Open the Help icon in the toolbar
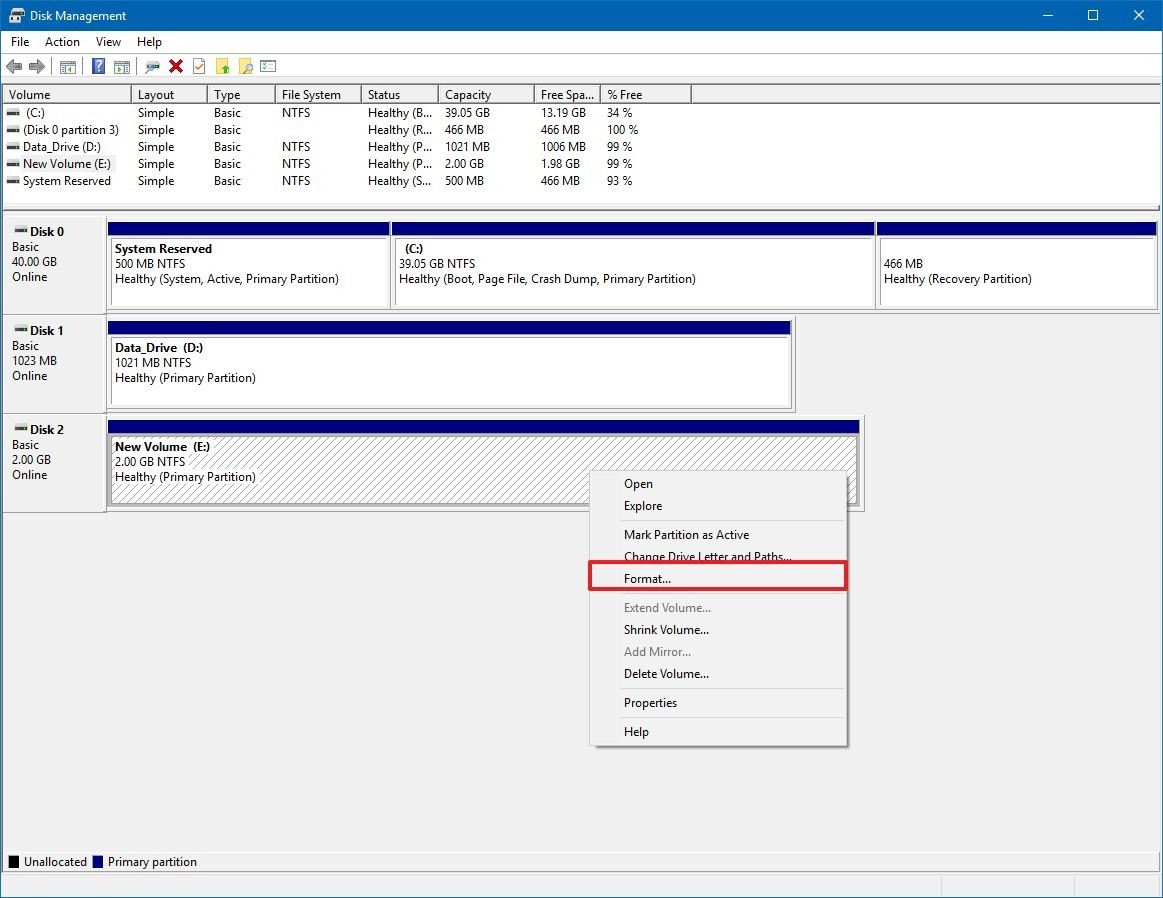Image resolution: width=1163 pixels, height=898 pixels. [97, 66]
